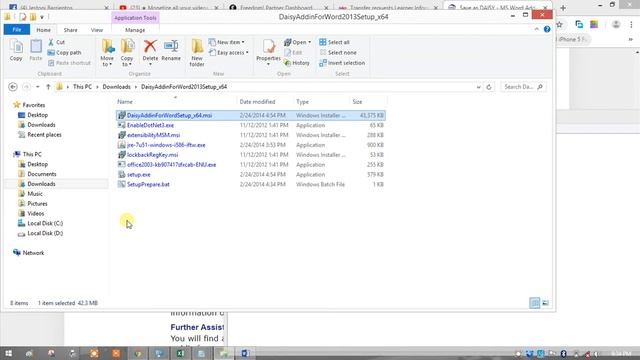Expand the Open dropdown in the ribbon

(x=298, y=42)
